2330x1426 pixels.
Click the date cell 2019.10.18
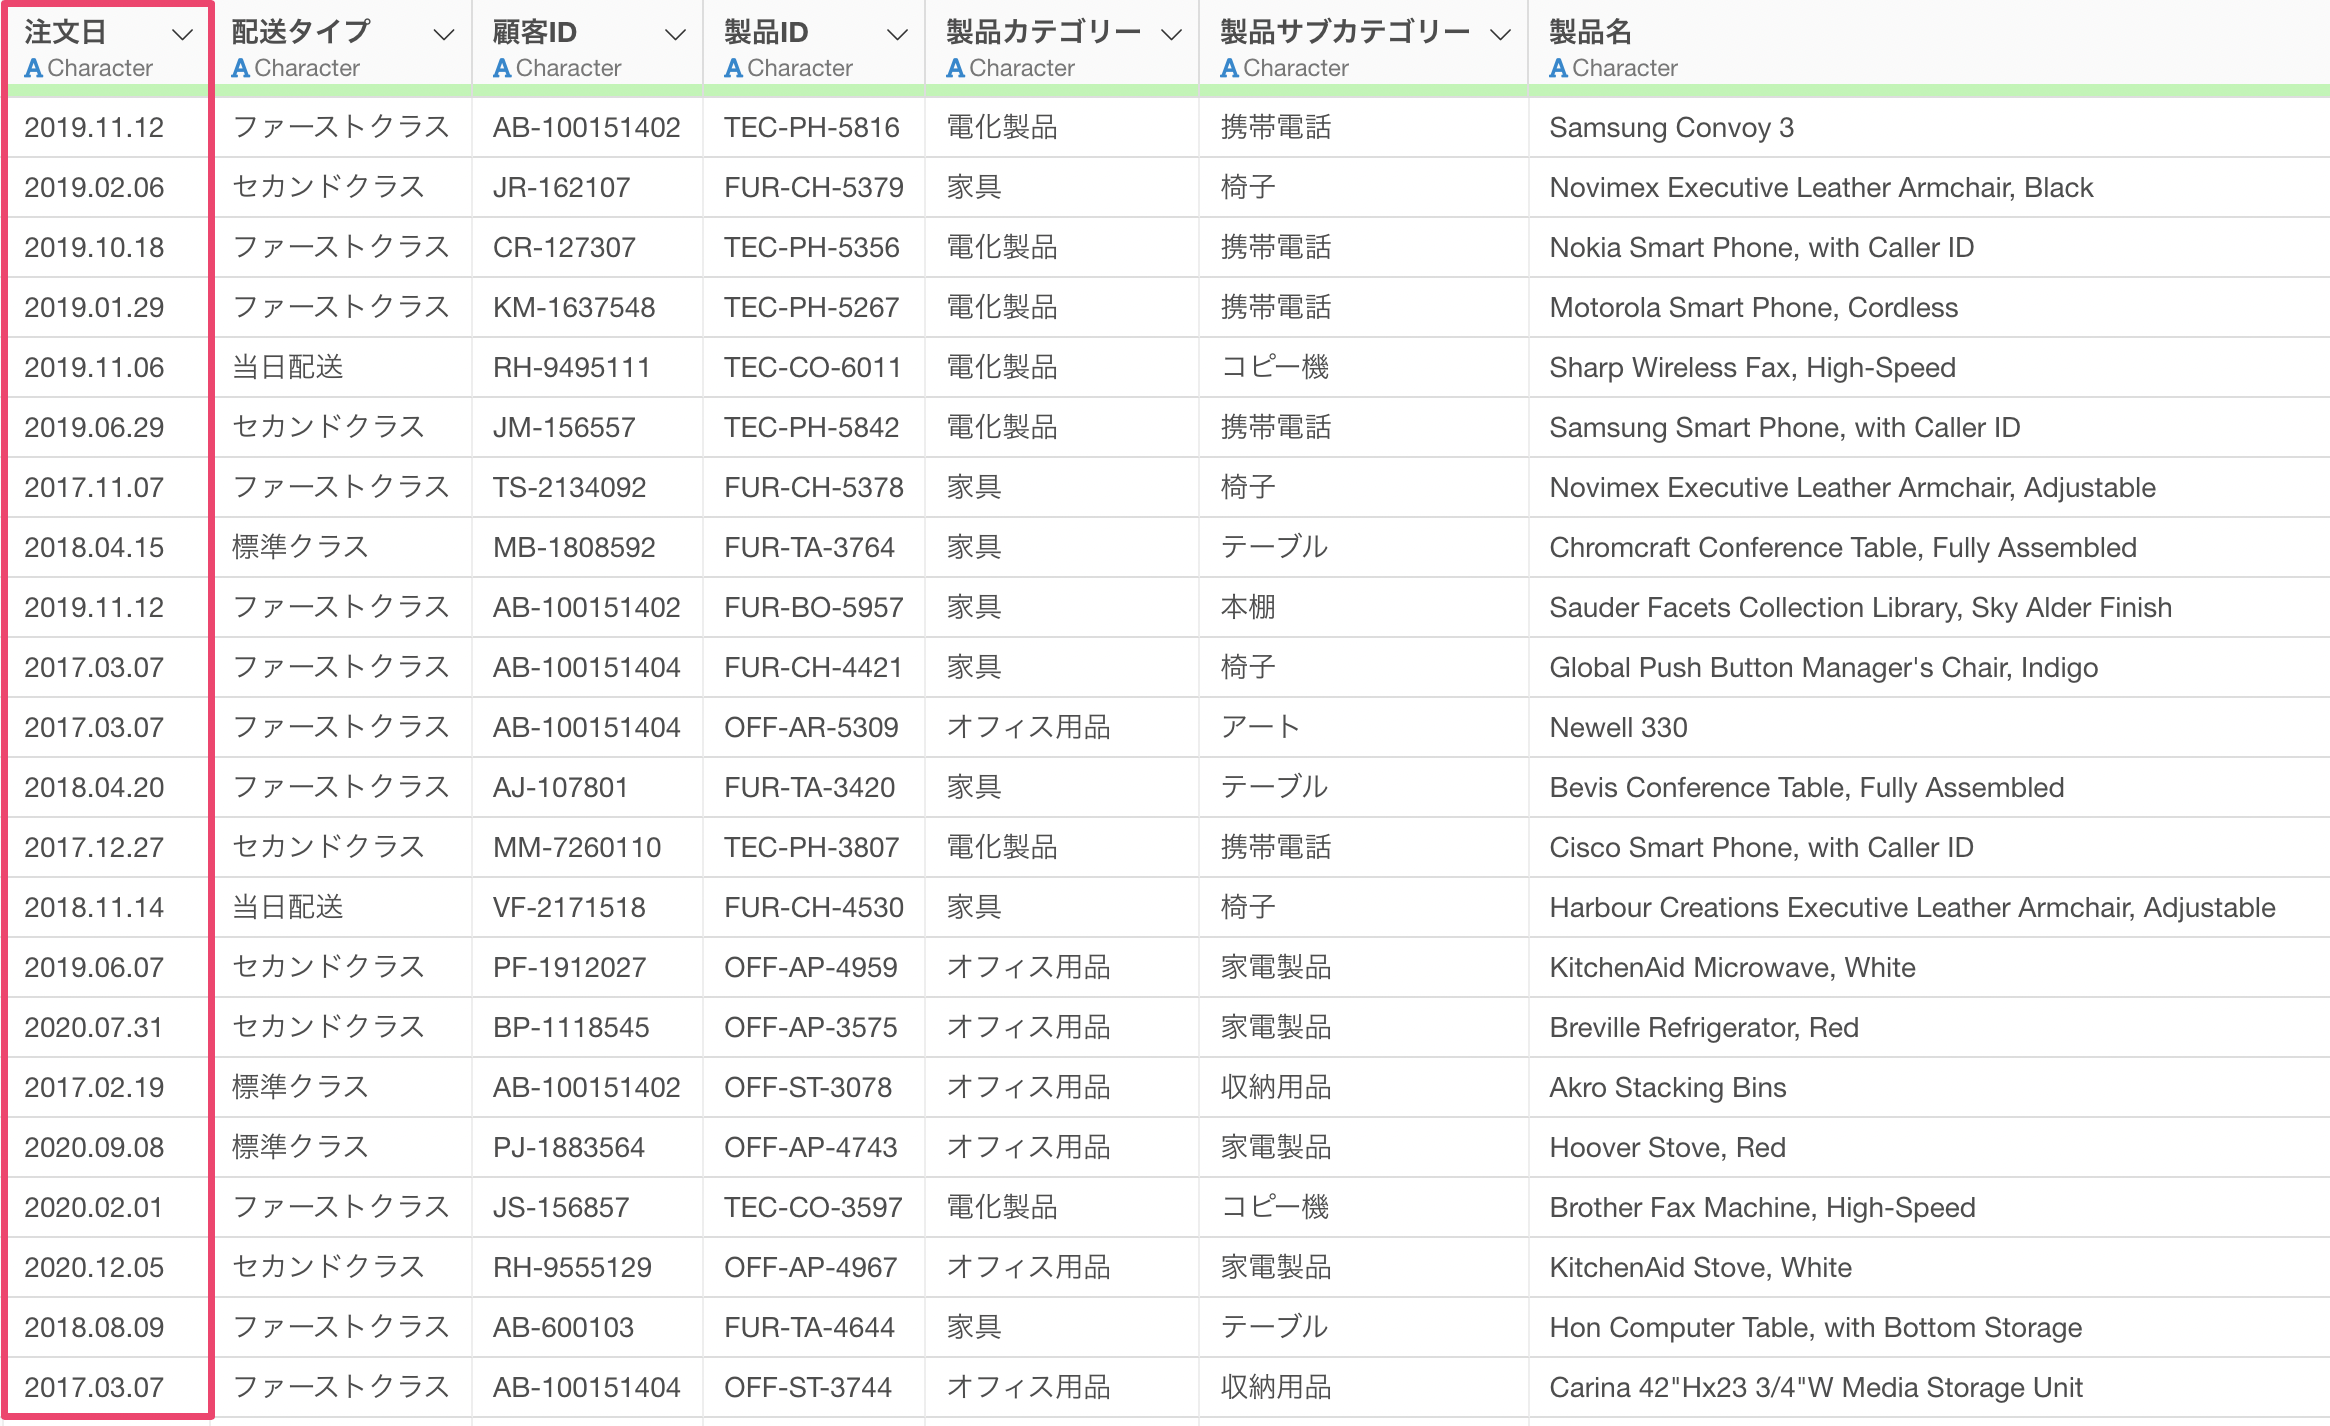click(x=94, y=247)
